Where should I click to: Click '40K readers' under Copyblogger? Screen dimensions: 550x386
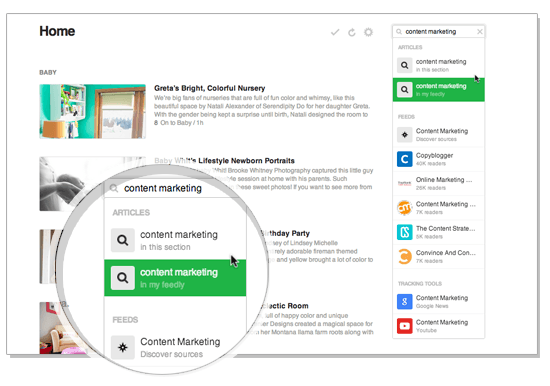(431, 164)
